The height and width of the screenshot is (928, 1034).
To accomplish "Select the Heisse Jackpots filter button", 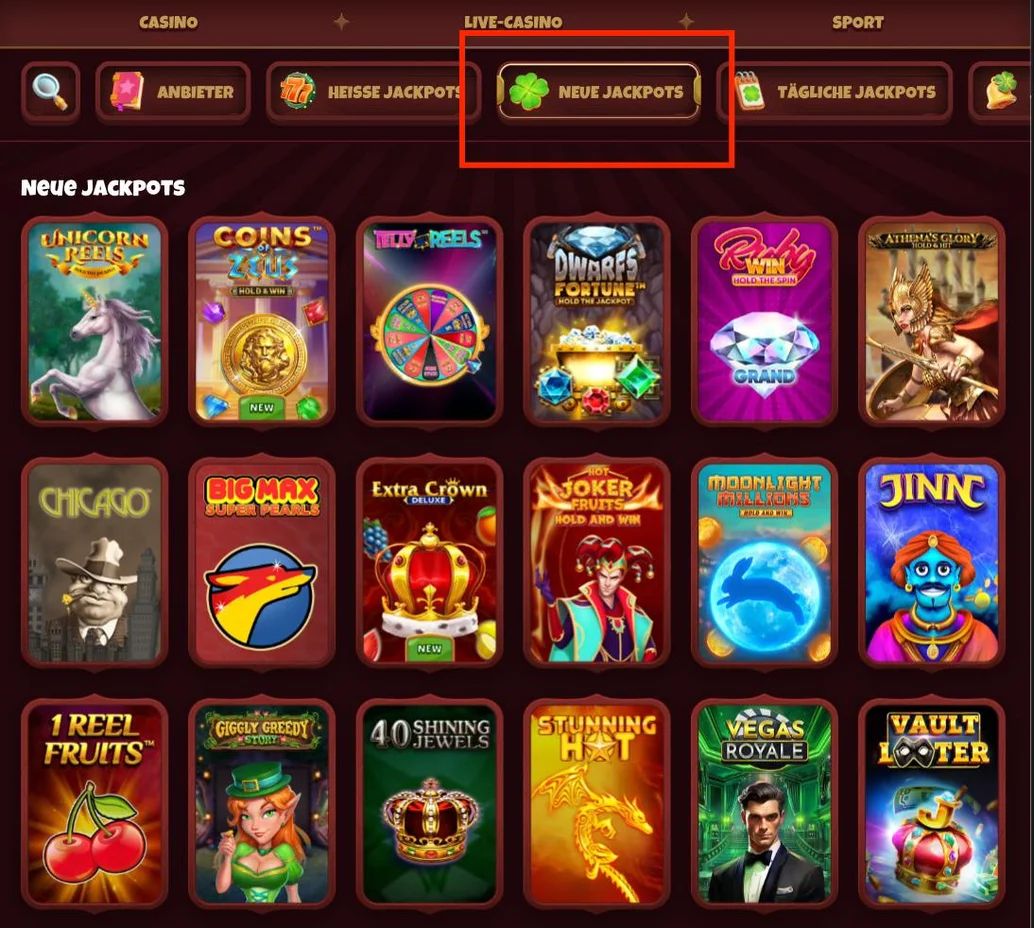I will coord(373,92).
